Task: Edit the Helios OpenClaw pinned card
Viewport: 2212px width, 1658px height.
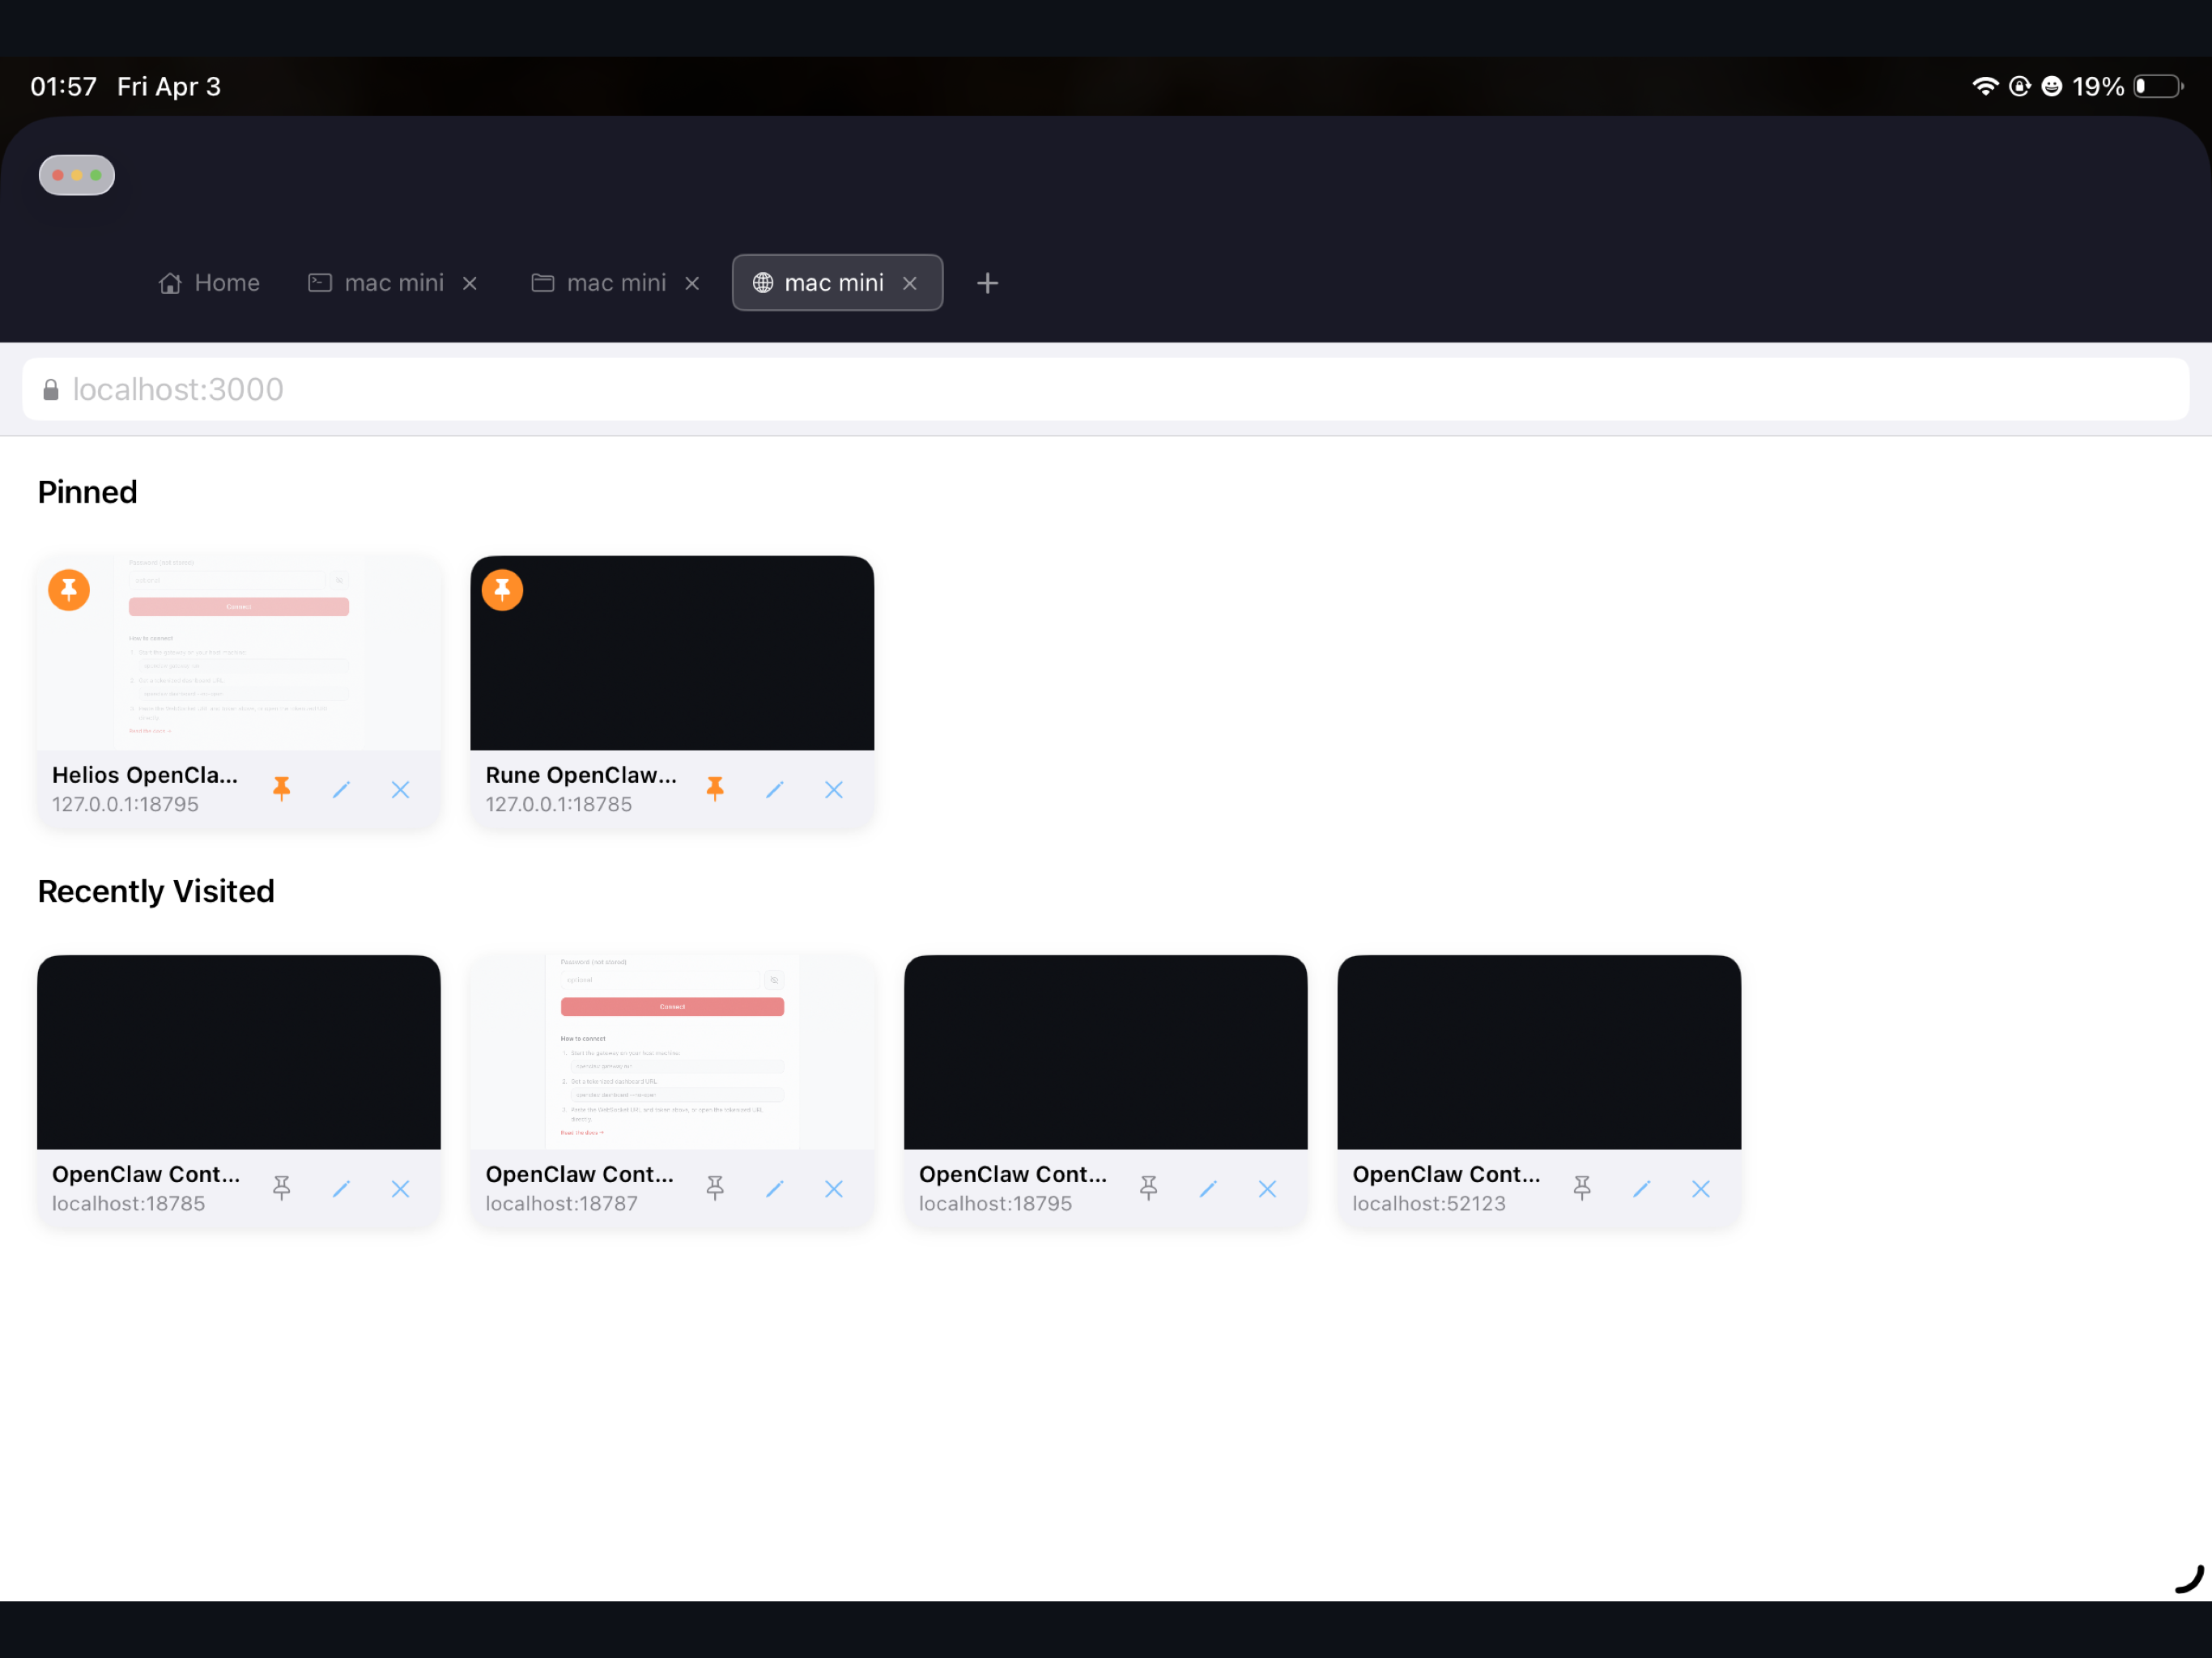Action: pos(341,789)
